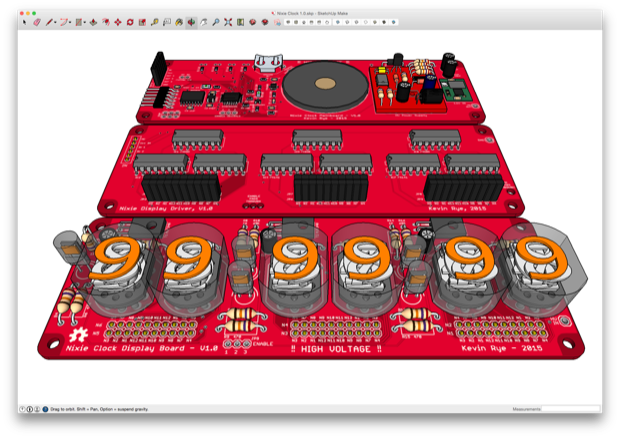This screenshot has width=620, height=438.
Task: Select the Push/Pull tool
Action: [93, 23]
